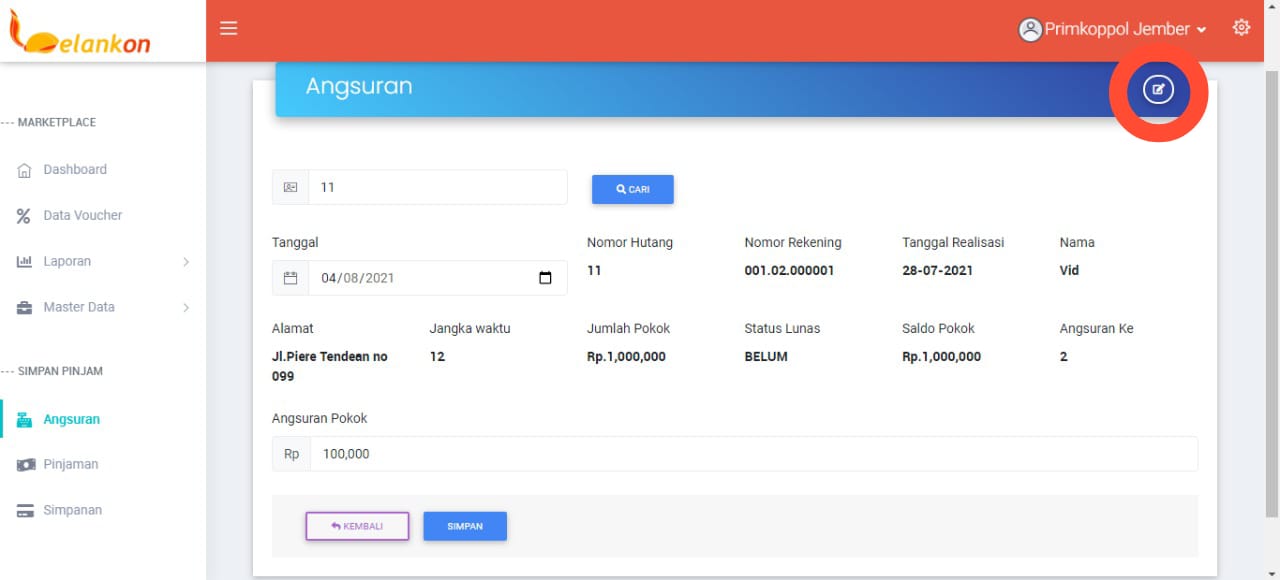Select Angsuran in the sidebar
1280x580 pixels.
click(x=71, y=420)
